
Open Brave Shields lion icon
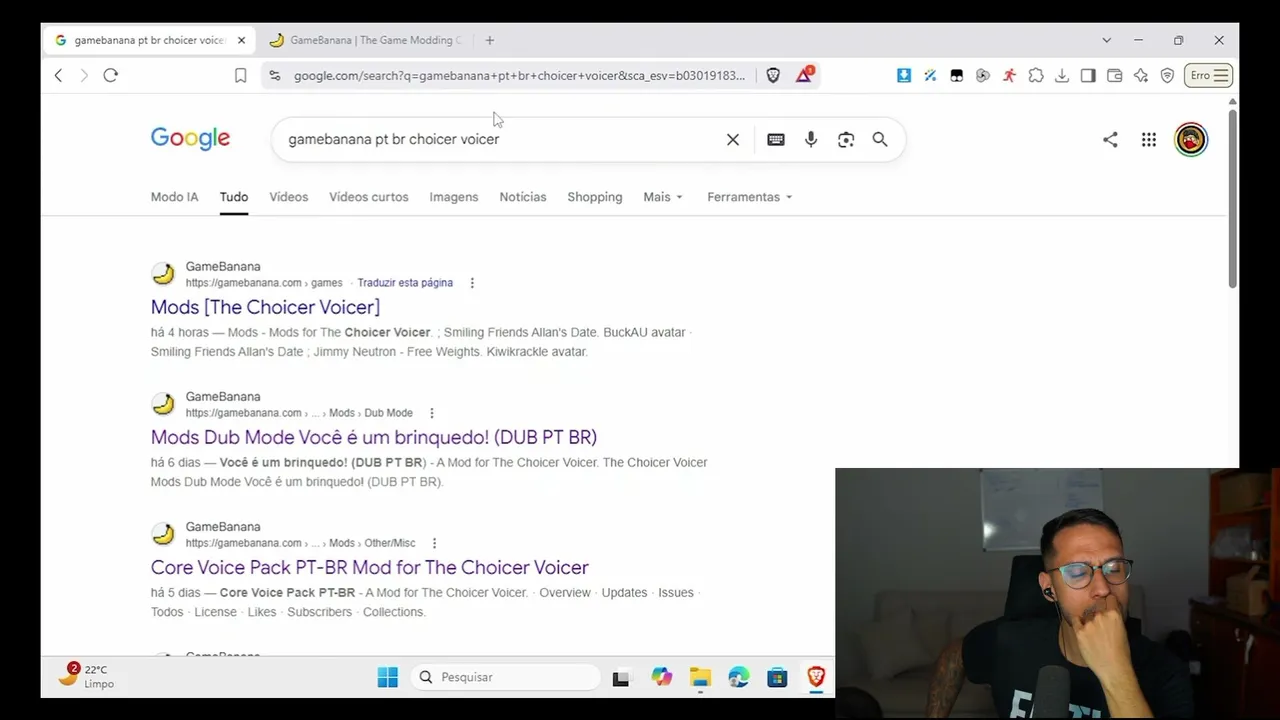tap(773, 75)
